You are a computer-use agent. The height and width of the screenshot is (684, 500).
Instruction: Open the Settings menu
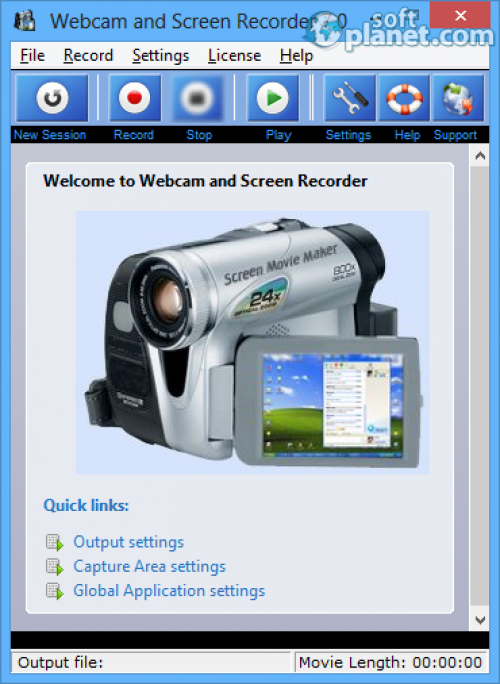coord(161,56)
